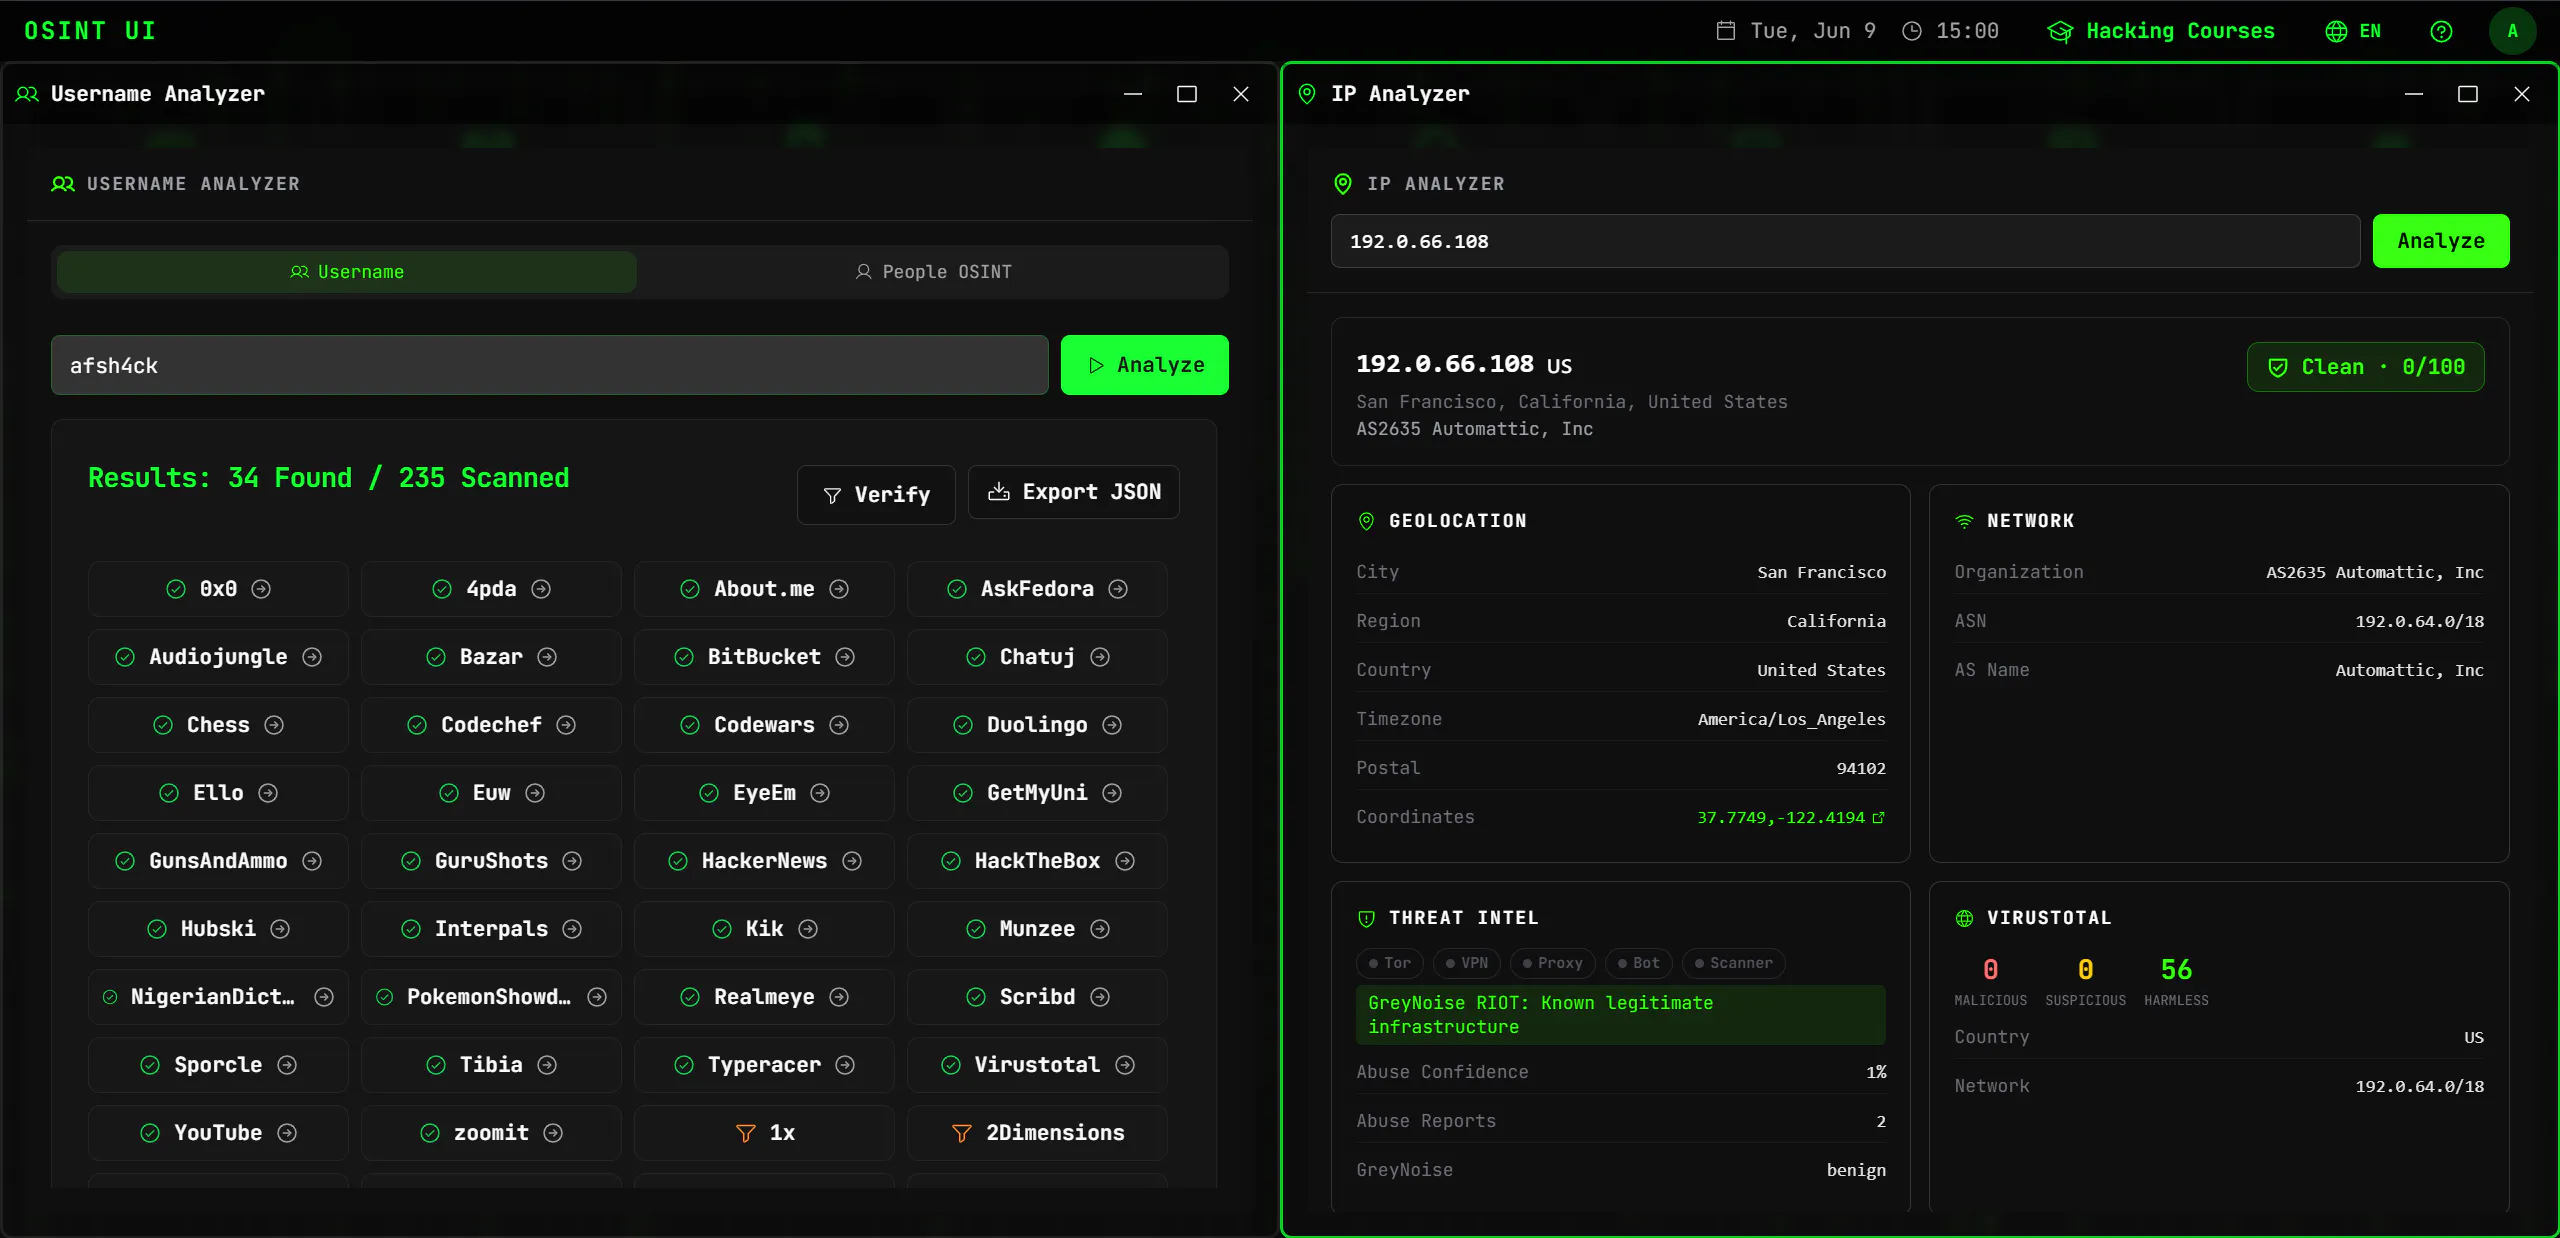2560x1238 pixels.
Task: Click the clock time icon
Action: pyautogui.click(x=1911, y=31)
